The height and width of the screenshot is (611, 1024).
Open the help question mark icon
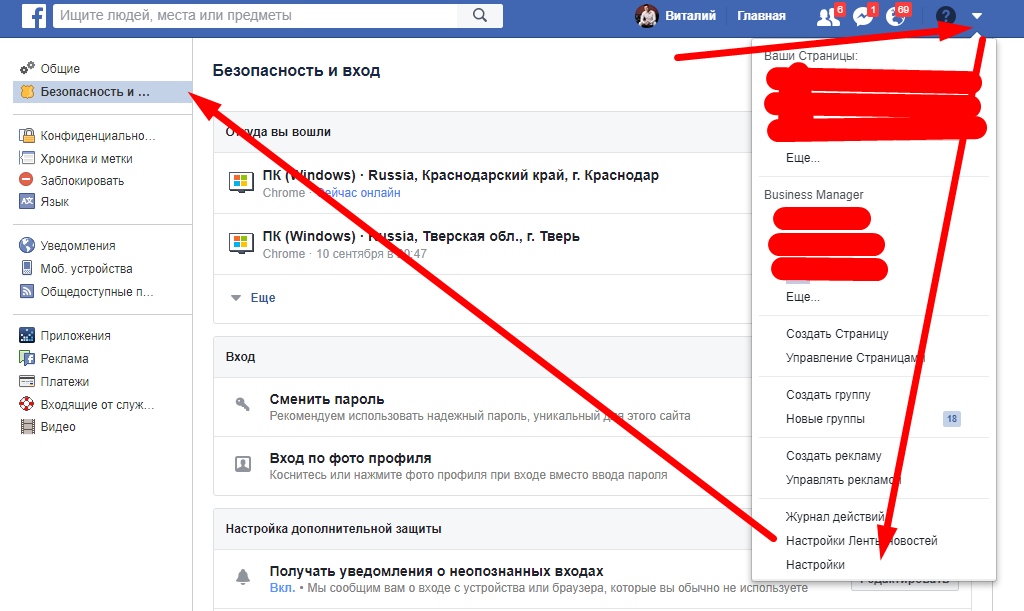(946, 16)
